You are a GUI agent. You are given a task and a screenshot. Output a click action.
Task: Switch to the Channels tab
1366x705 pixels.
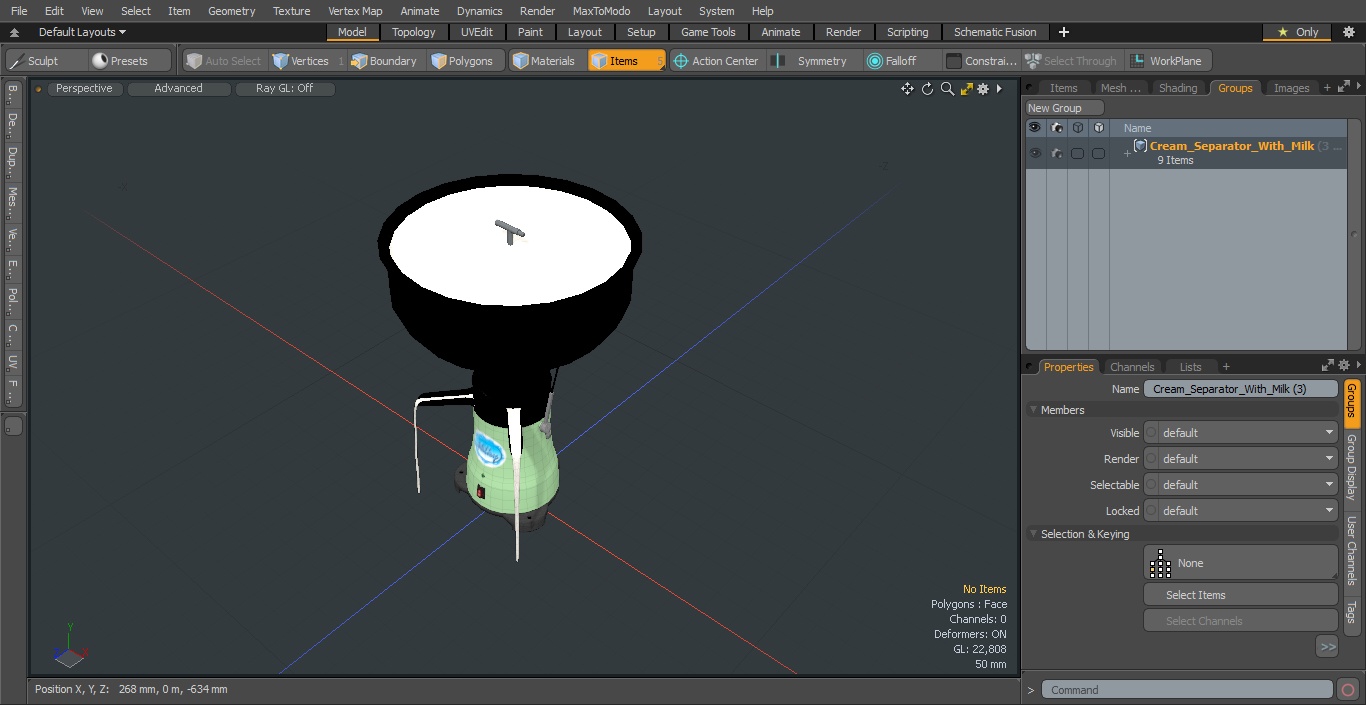[1132, 367]
